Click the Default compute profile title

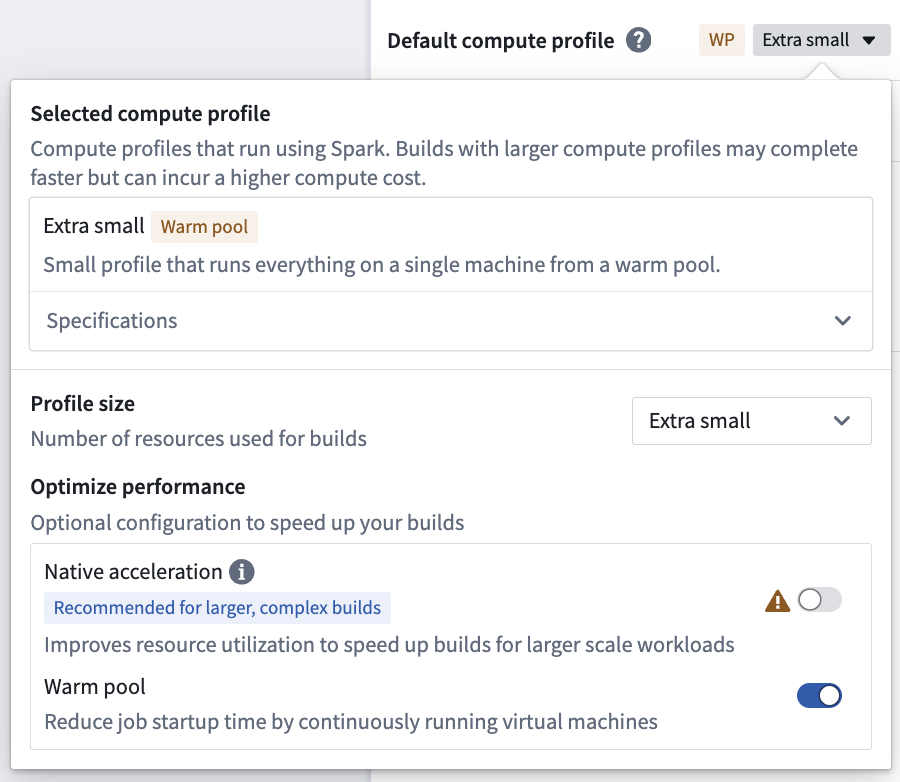[x=500, y=40]
